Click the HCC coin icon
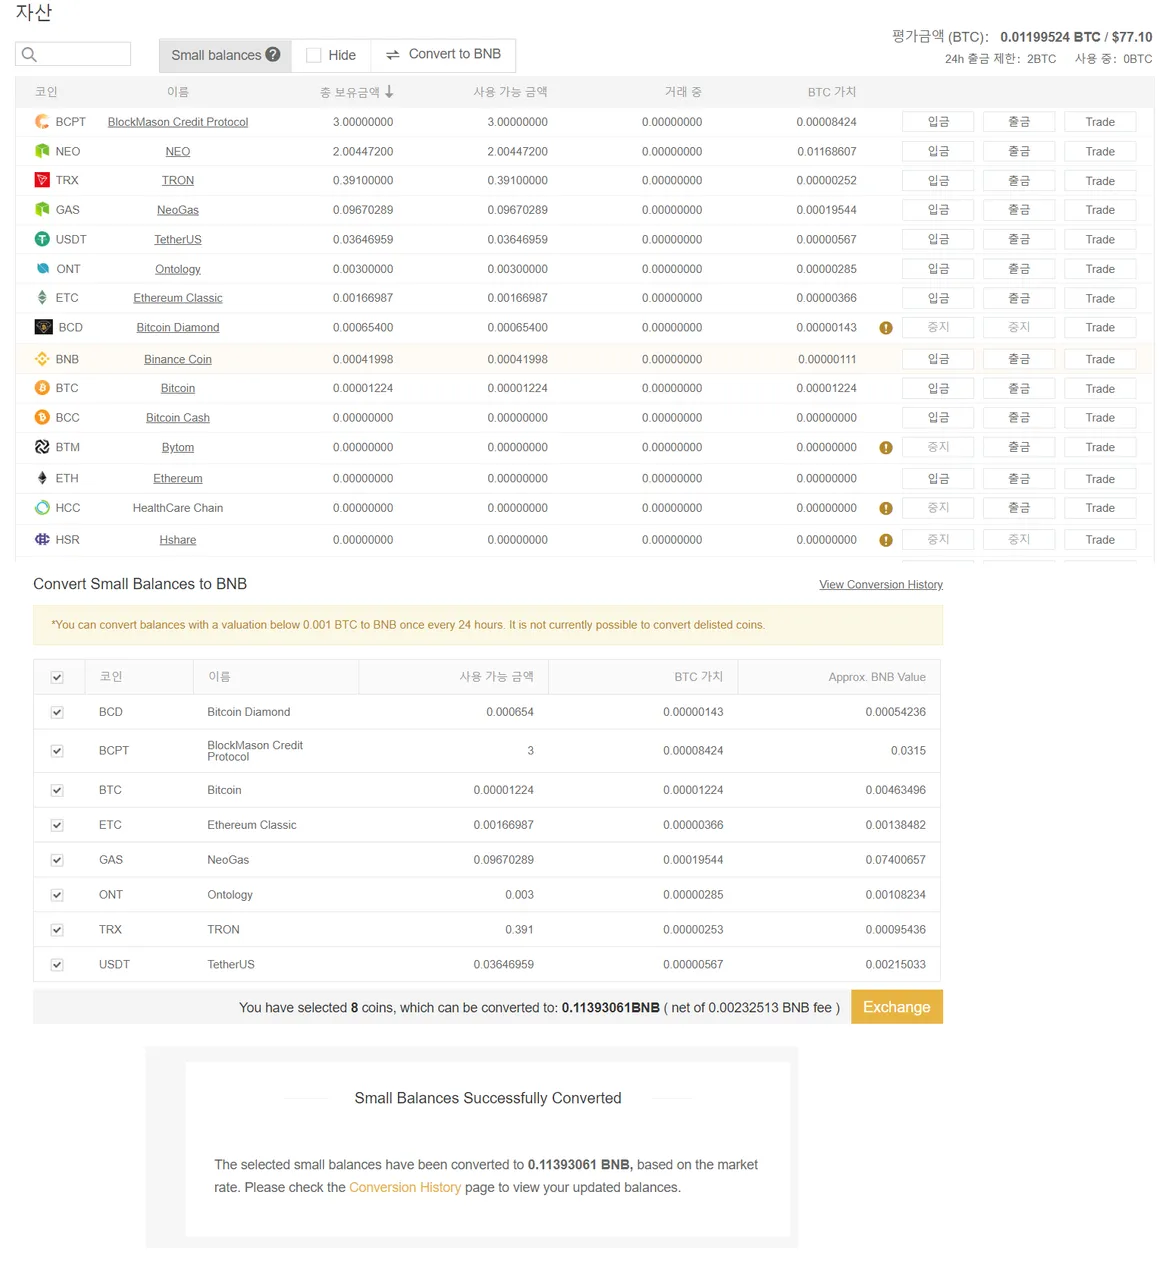The image size is (1159, 1280). coord(42,508)
